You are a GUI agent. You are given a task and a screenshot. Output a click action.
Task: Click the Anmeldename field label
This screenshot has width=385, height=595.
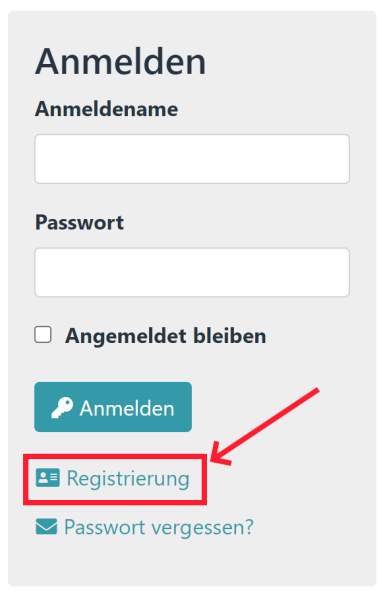coord(107,109)
